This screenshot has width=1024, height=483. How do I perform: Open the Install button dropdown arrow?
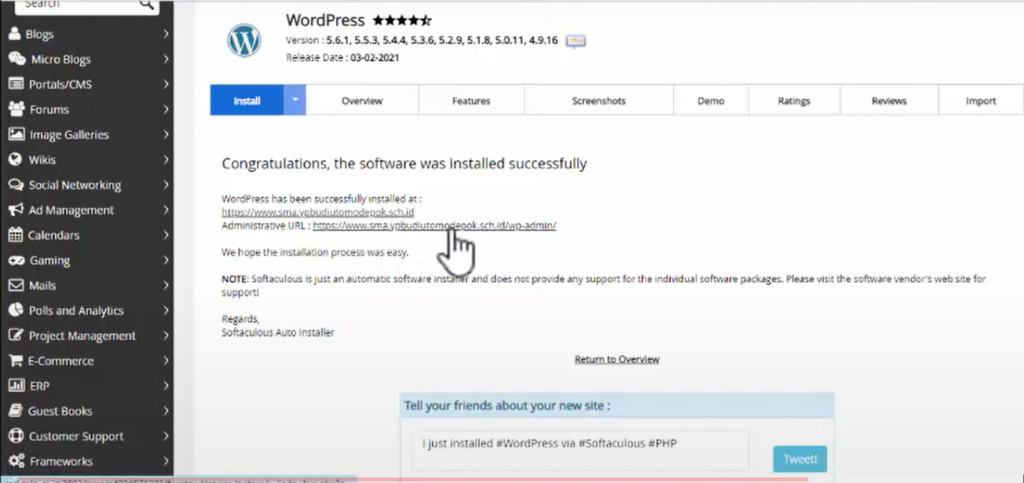(x=295, y=101)
